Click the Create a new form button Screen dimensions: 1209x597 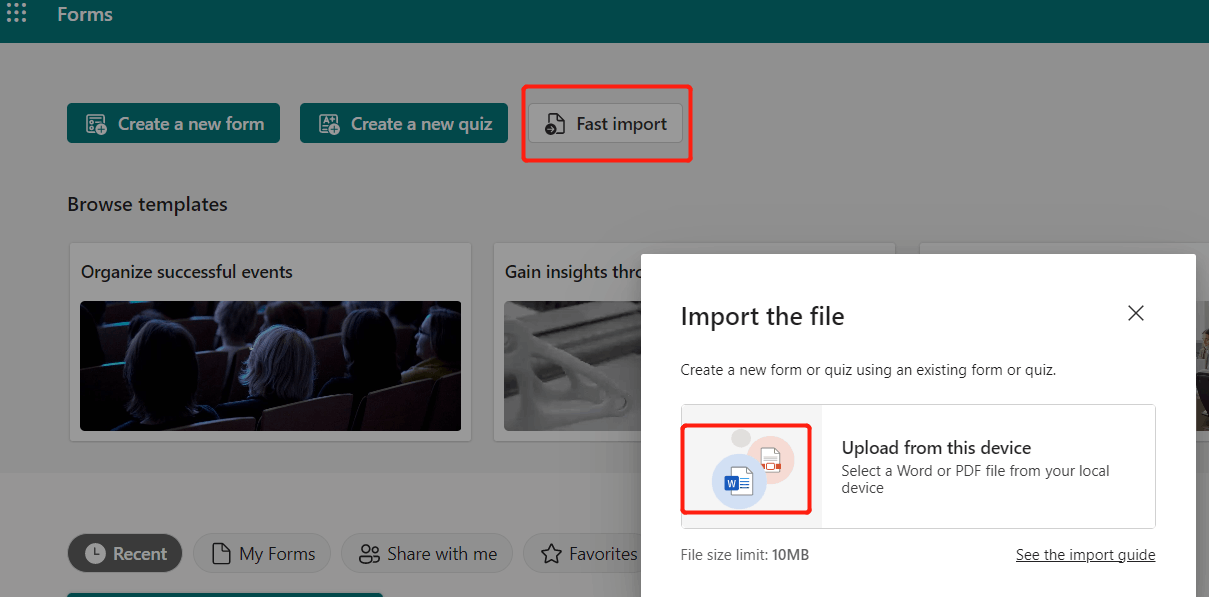pyautogui.click(x=174, y=124)
